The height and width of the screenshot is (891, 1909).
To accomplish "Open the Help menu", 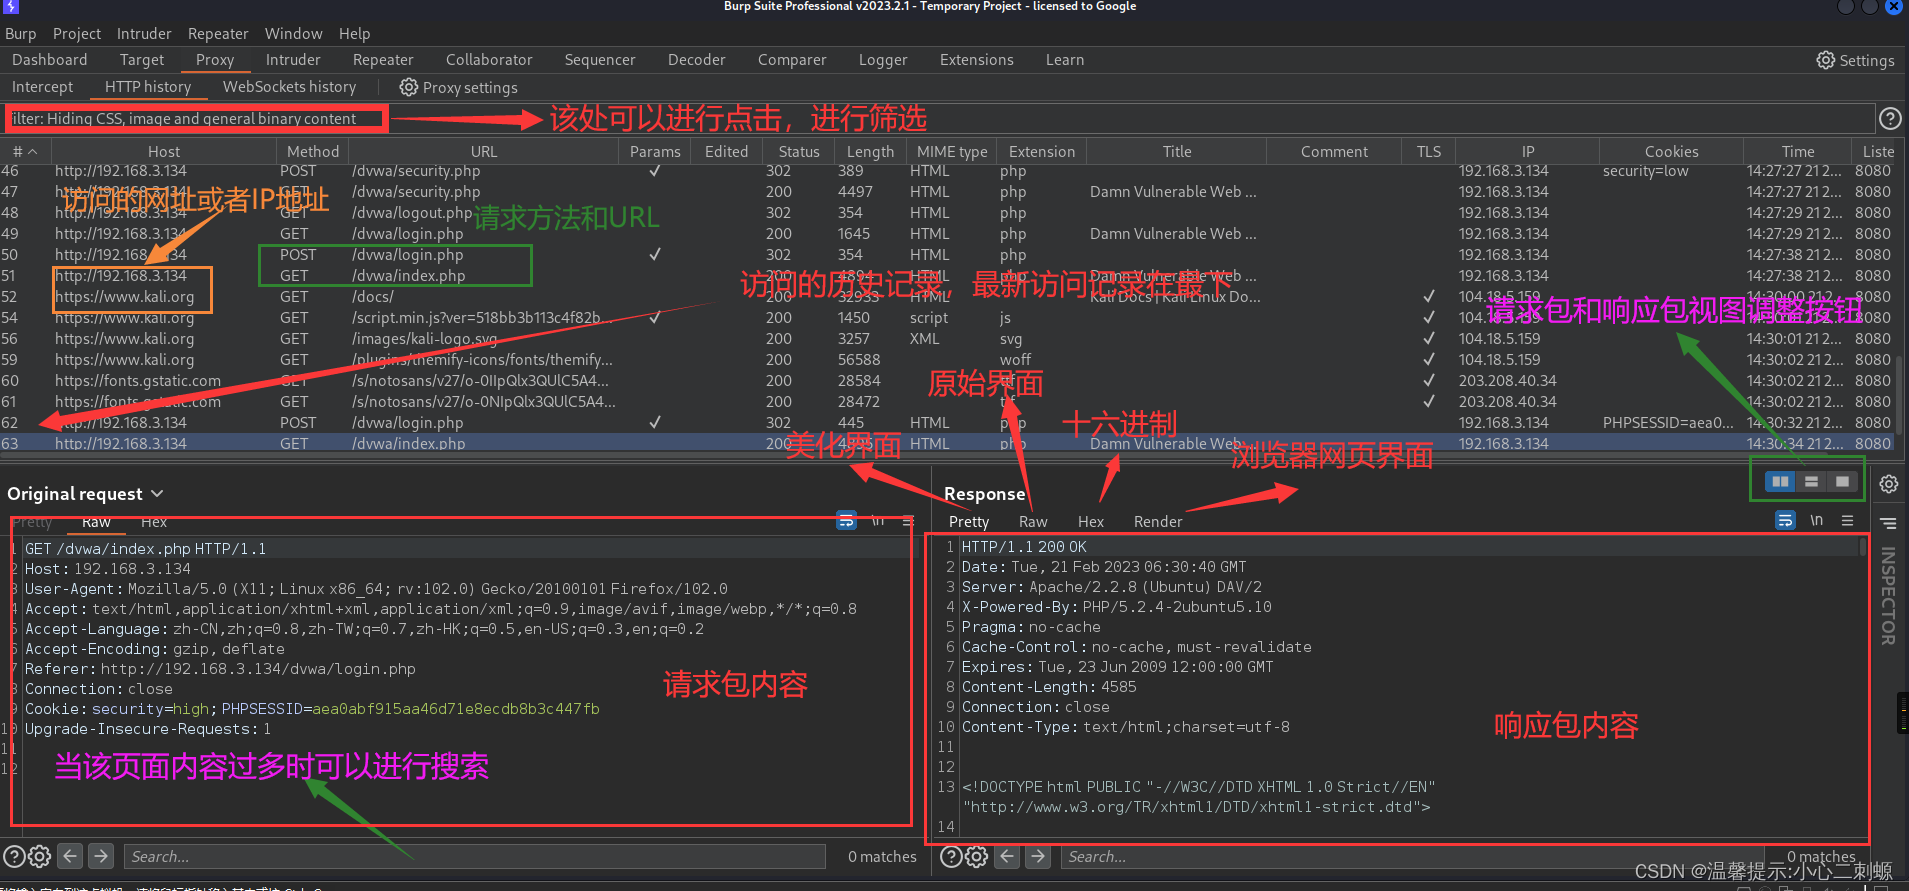I will pyautogui.click(x=354, y=34).
